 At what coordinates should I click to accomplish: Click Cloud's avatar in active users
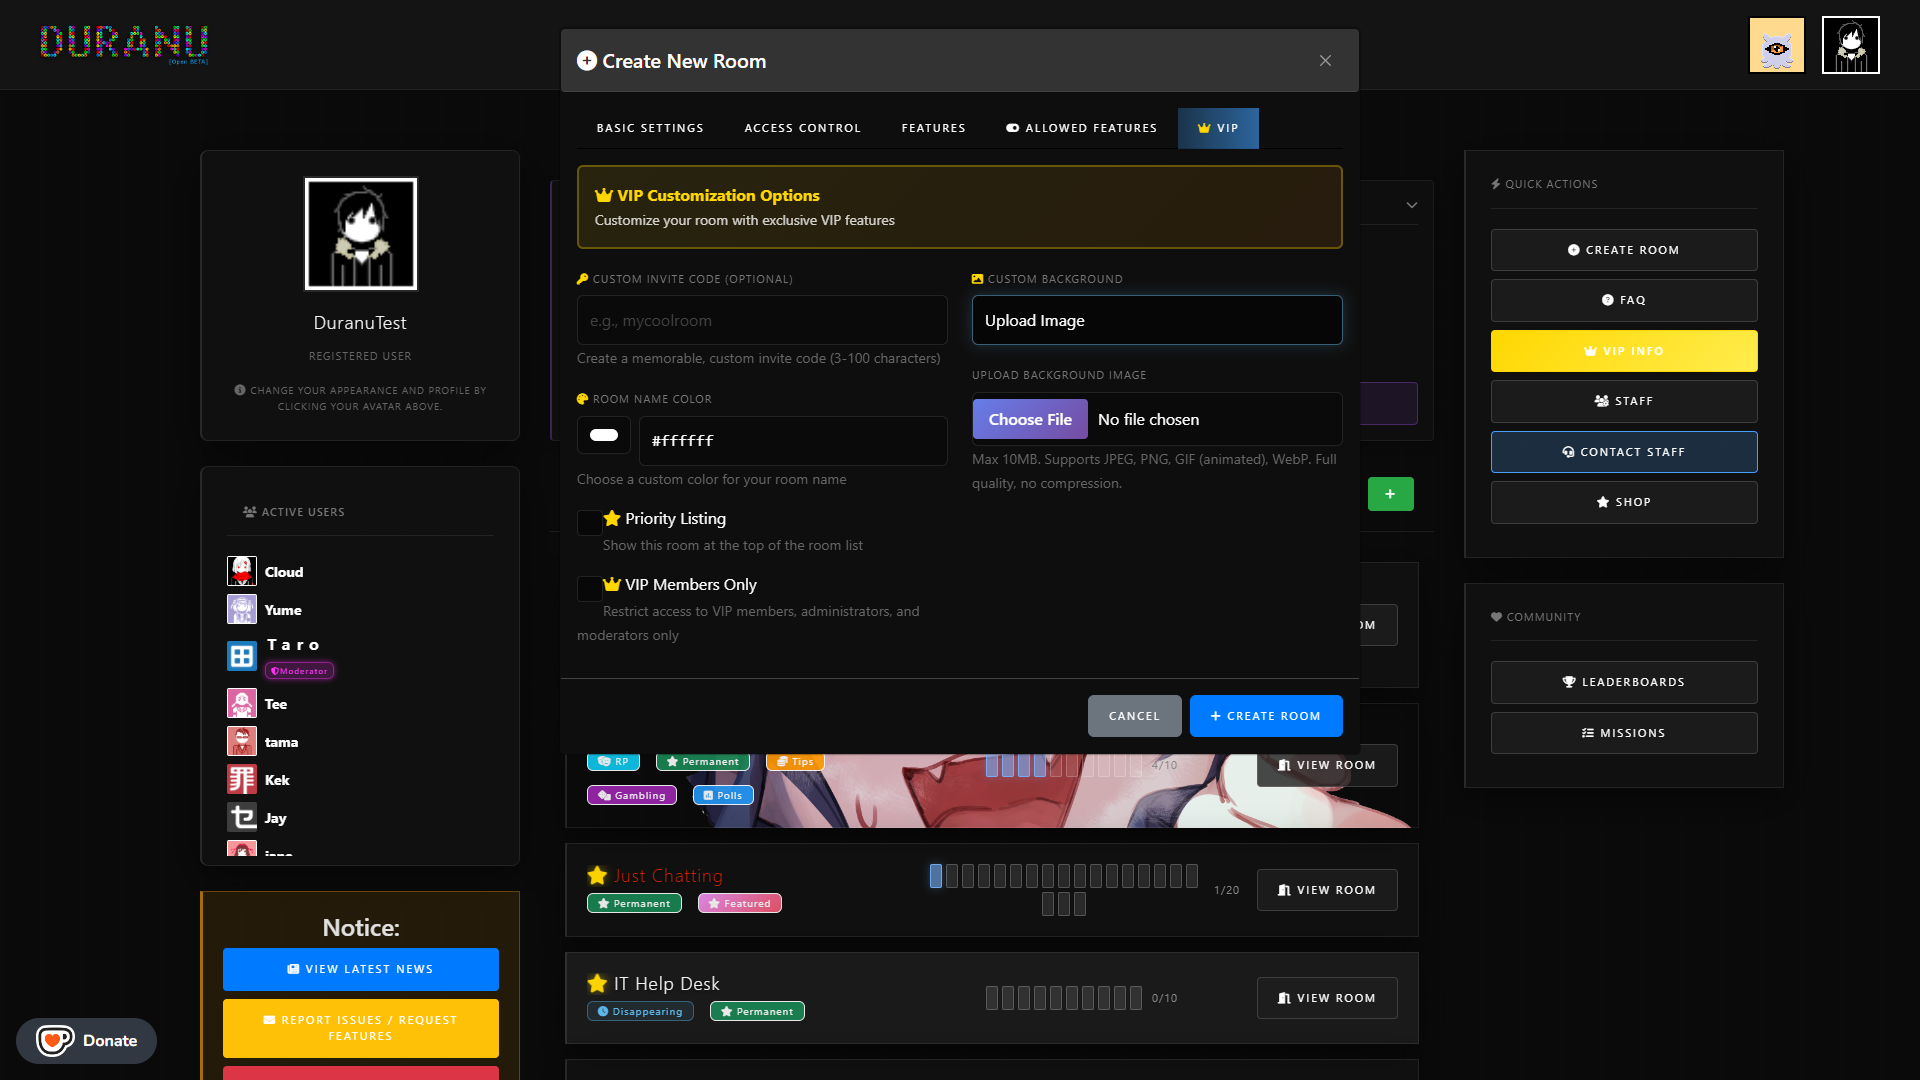coord(241,571)
